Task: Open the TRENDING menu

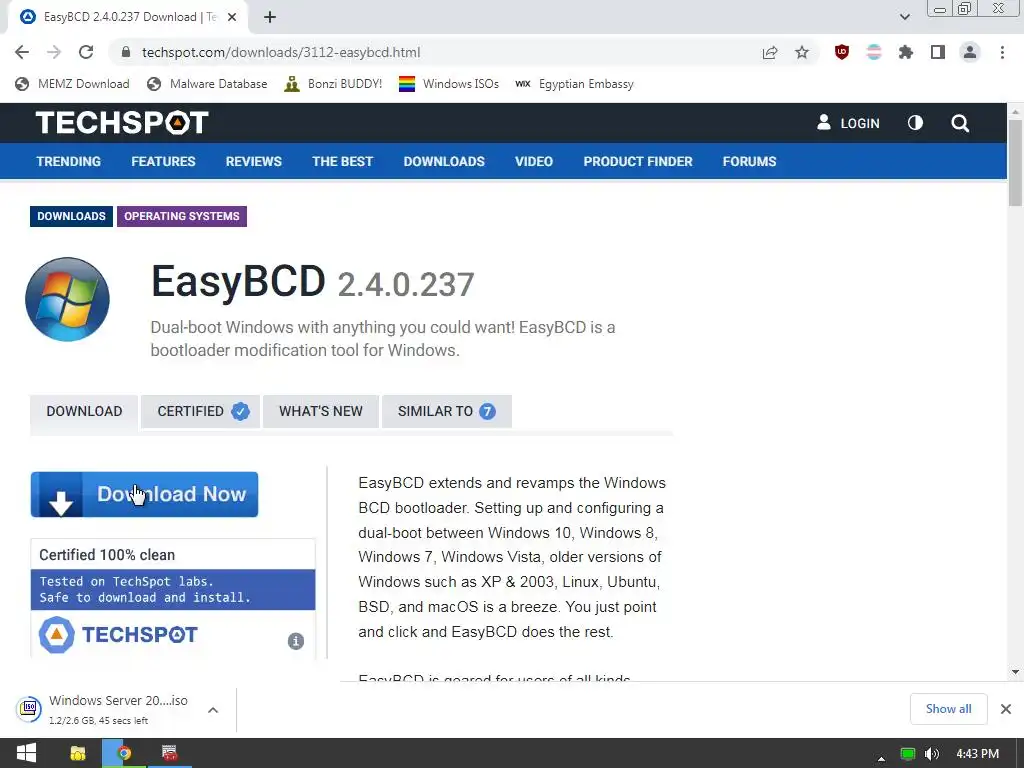Action: coord(69,161)
